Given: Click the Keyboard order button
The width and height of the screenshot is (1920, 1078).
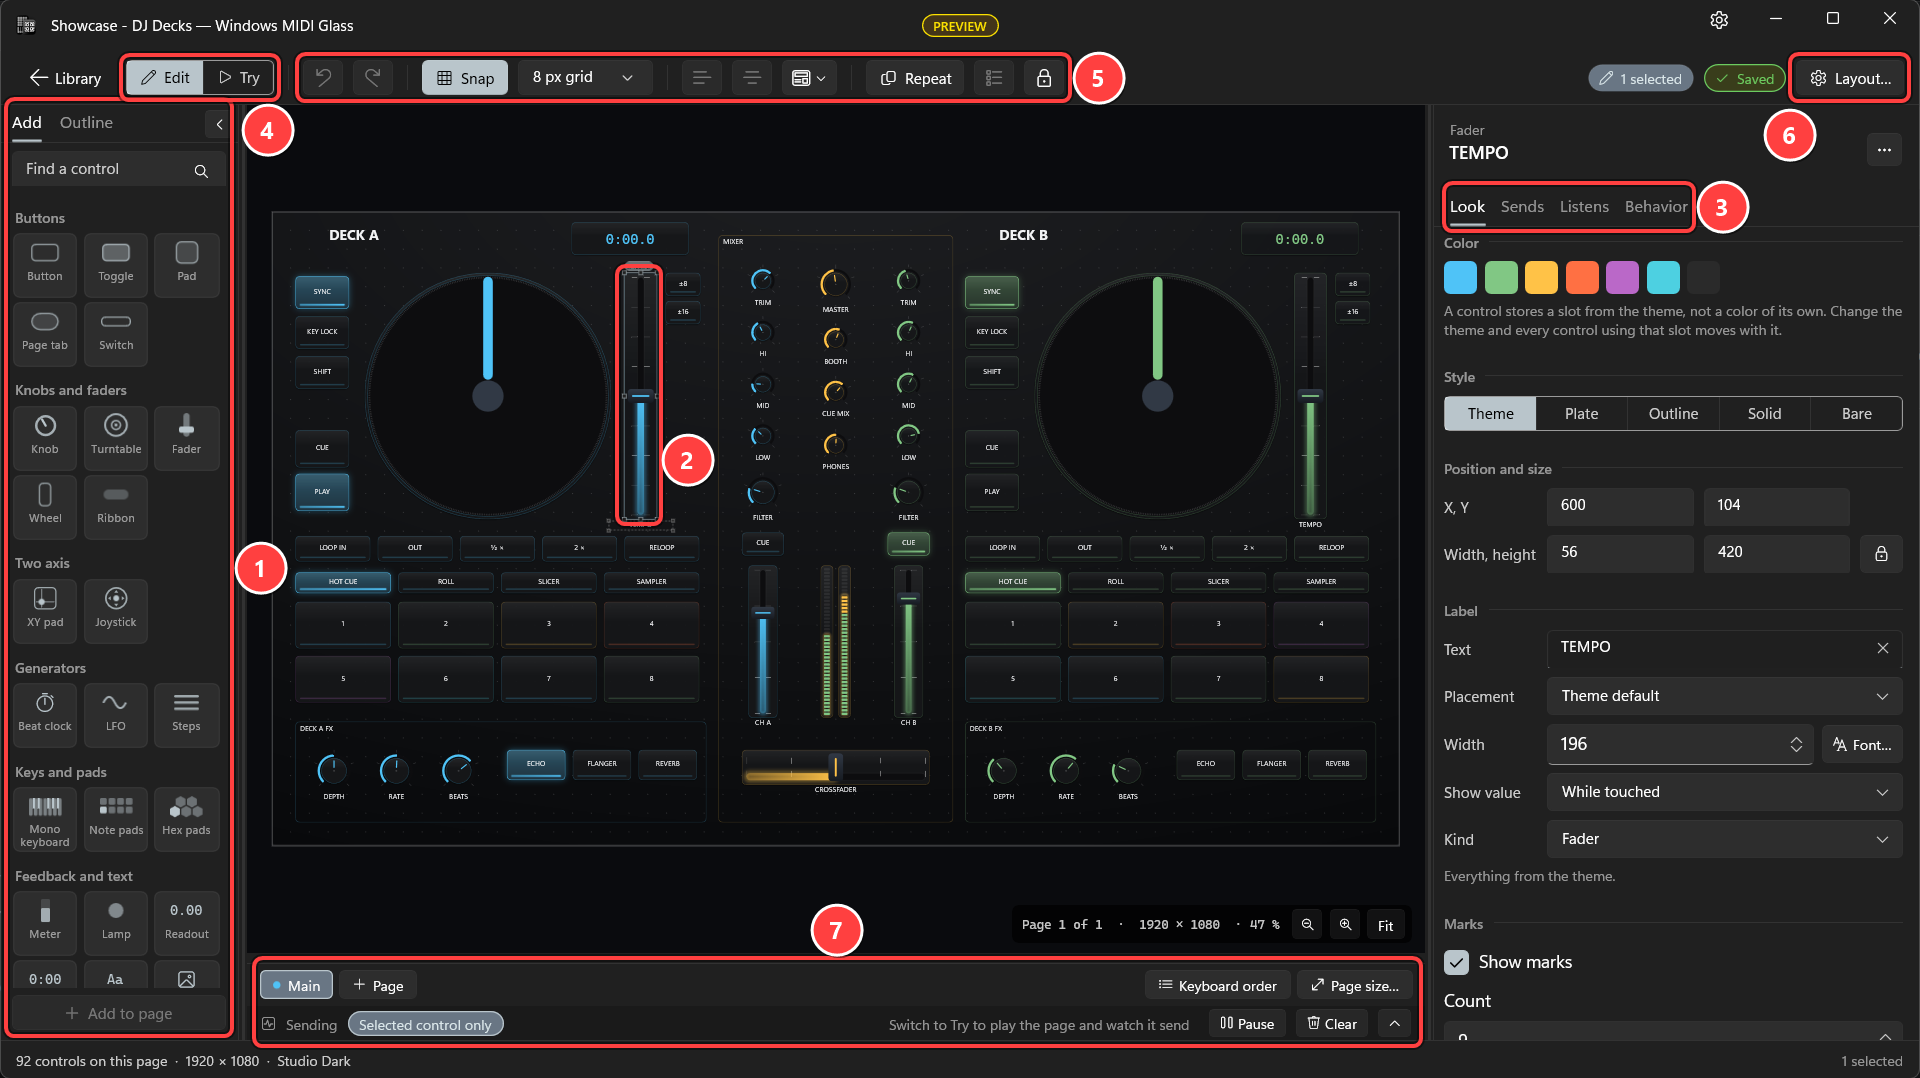Looking at the screenshot, I should coord(1217,985).
